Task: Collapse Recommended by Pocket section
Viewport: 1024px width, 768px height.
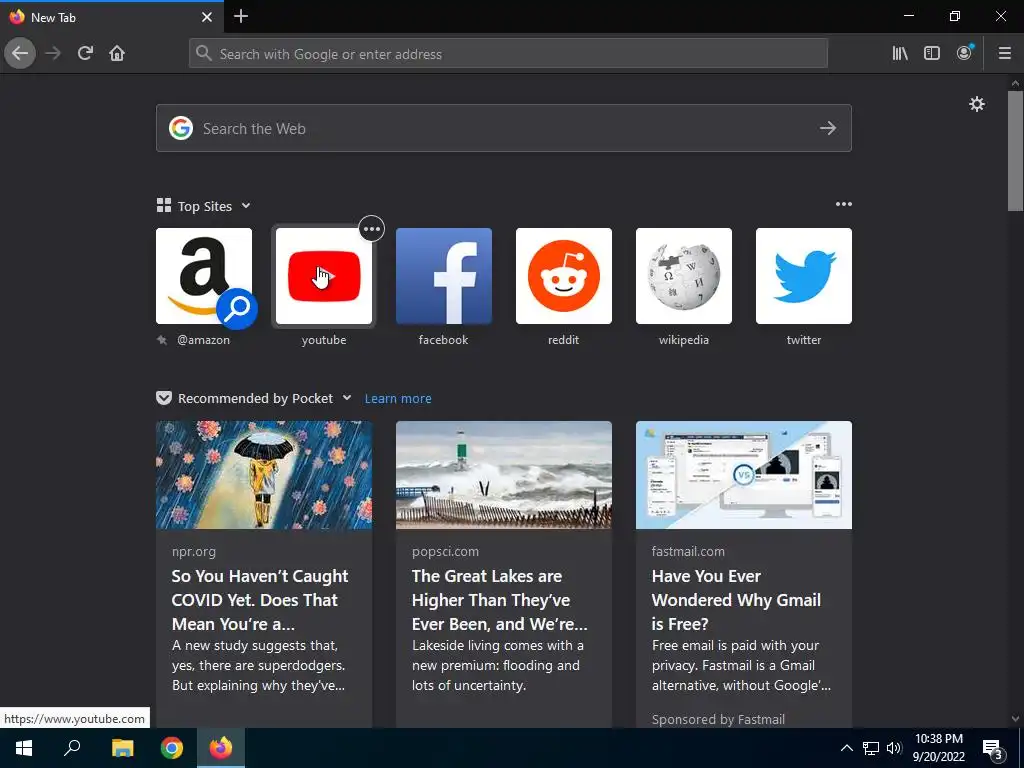Action: [x=347, y=398]
